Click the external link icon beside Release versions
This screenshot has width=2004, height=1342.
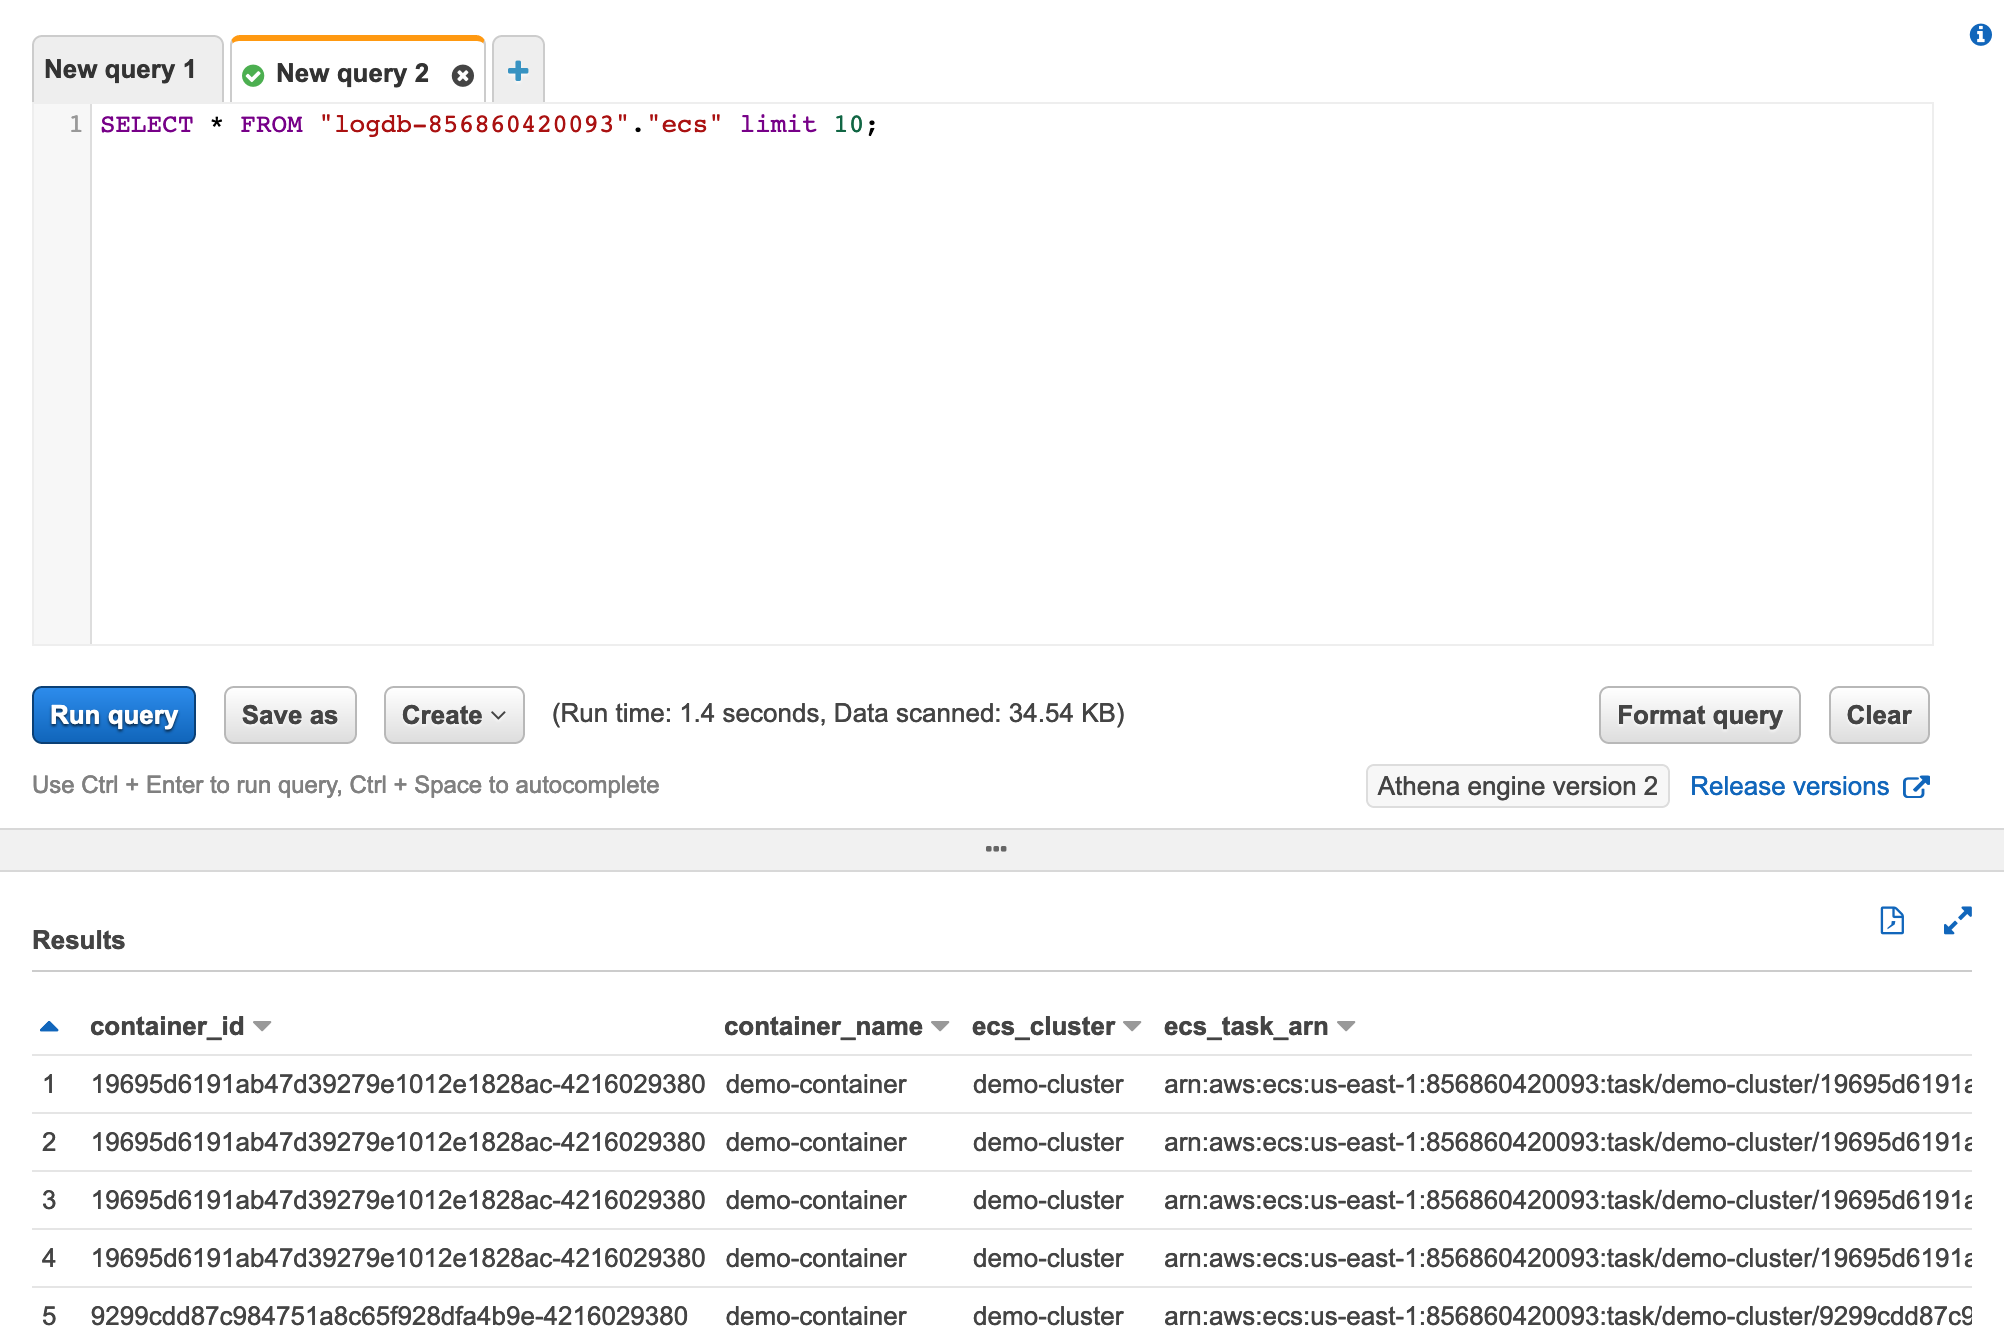tap(1916, 787)
